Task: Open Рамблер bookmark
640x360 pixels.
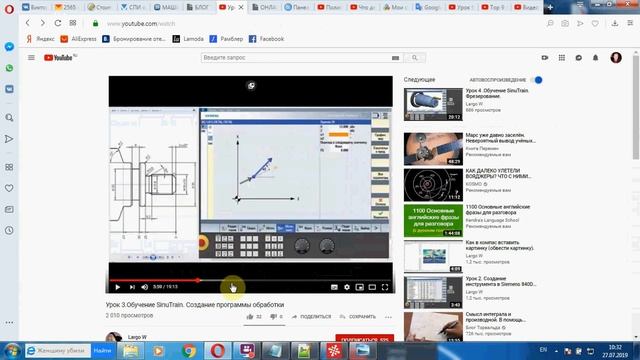Action: click(227, 39)
